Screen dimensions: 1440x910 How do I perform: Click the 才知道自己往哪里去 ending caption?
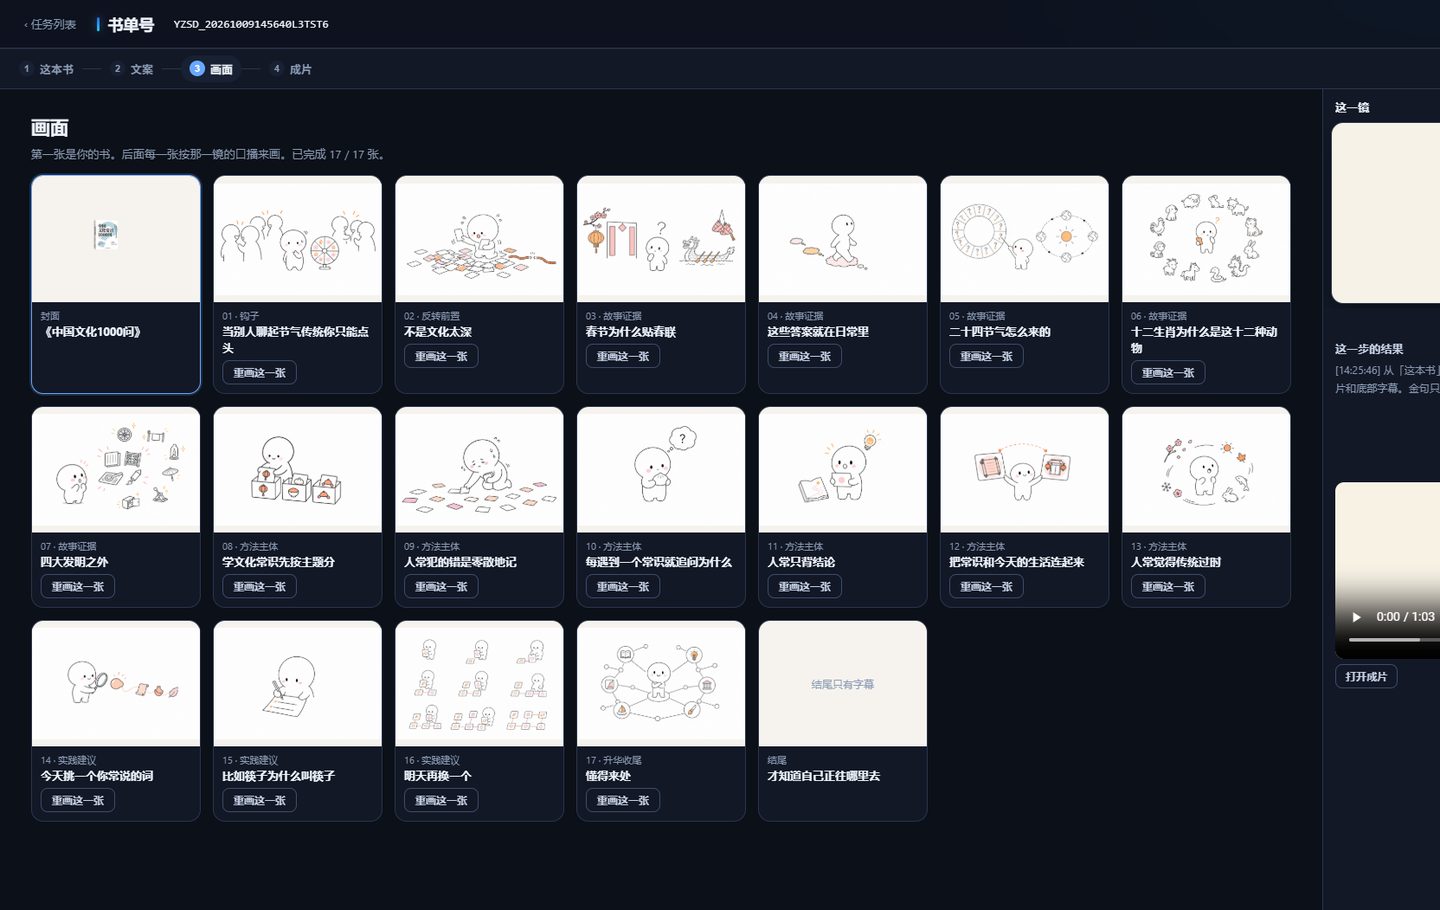coord(824,776)
